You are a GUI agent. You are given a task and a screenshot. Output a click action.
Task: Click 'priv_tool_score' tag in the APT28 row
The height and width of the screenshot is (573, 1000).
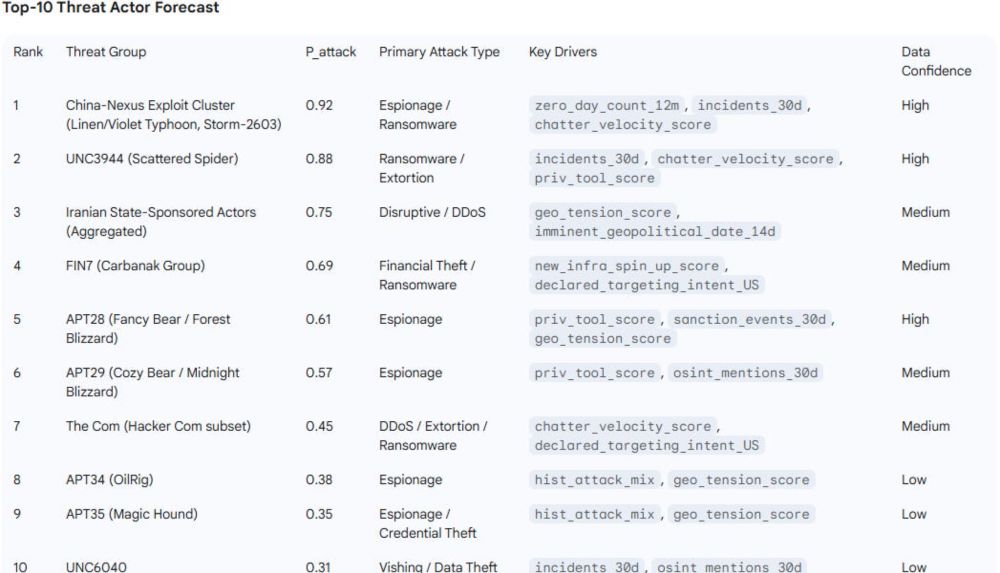[x=594, y=320]
